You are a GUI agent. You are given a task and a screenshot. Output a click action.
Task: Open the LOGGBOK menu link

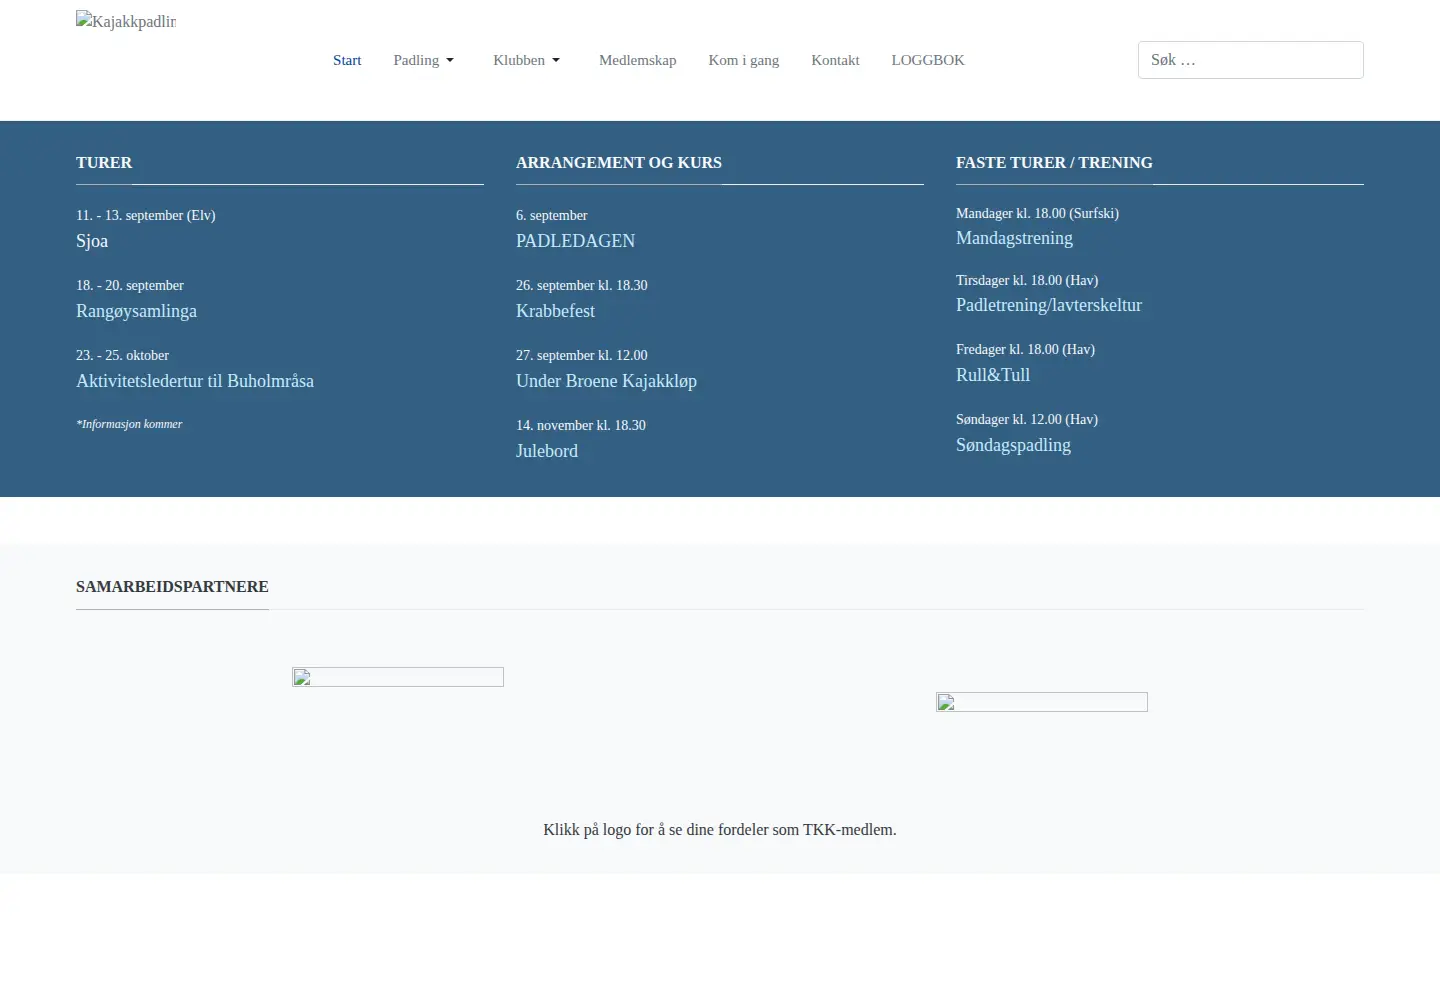pos(928,60)
